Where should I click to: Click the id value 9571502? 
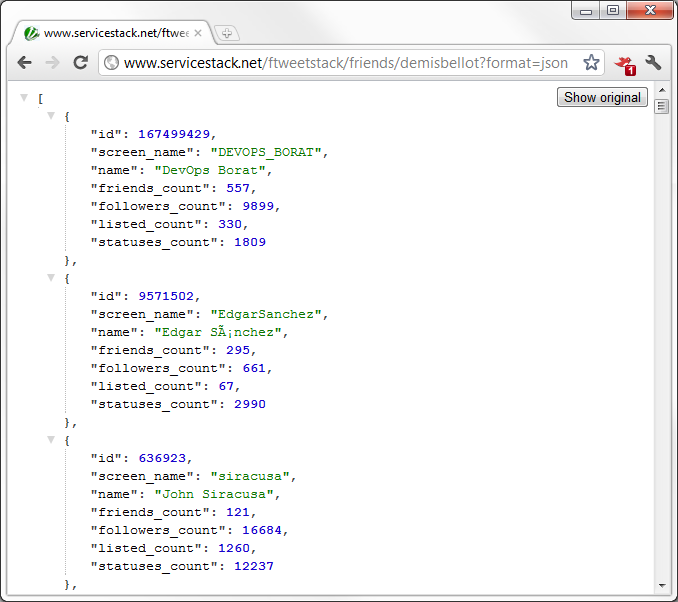pyautogui.click(x=166, y=296)
